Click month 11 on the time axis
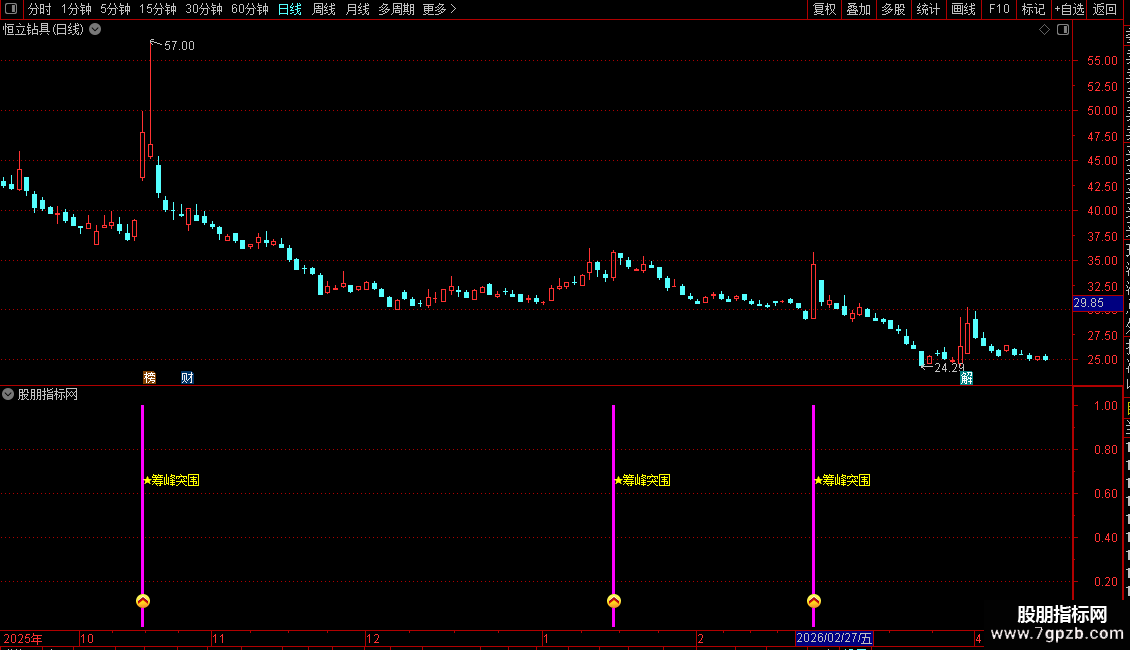 218,638
